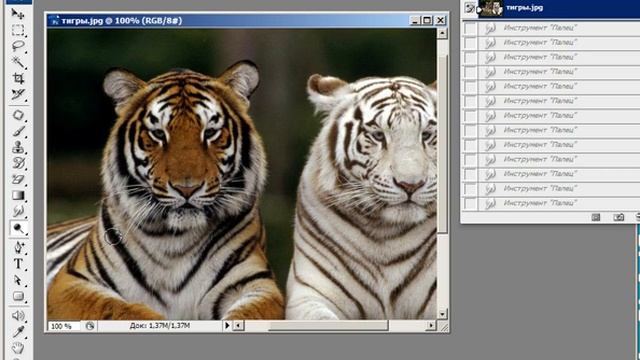
Task: Click the horizontal scrollbar thumb of image window
Action: tap(329, 326)
